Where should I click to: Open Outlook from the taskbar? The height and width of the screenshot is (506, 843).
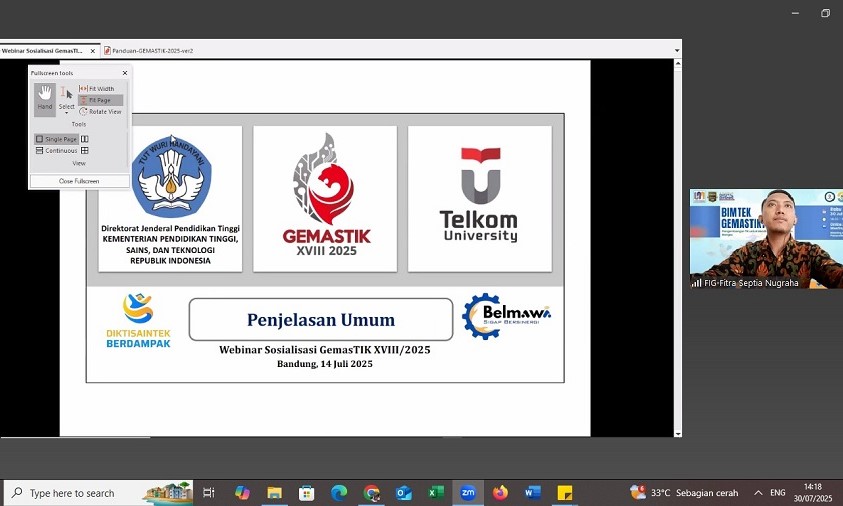click(403, 493)
